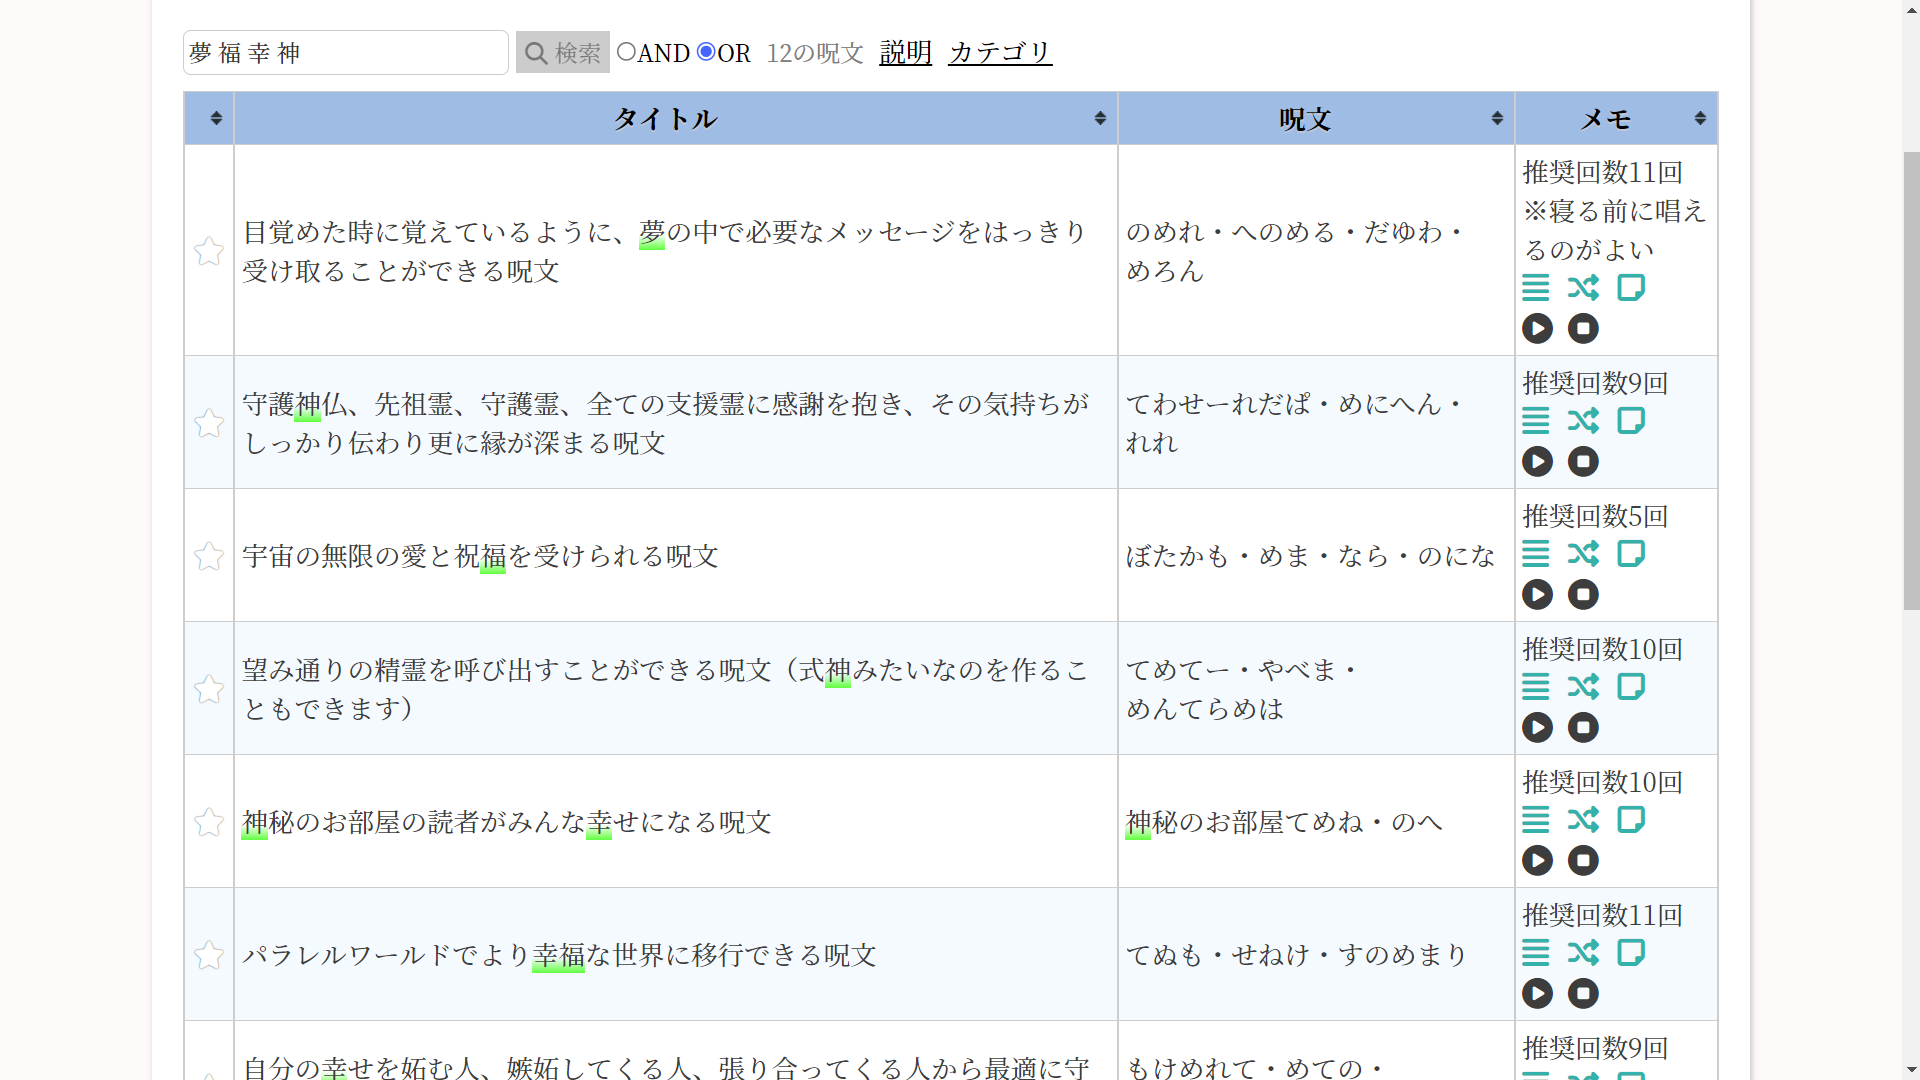Open the カテゴリ link
The width and height of the screenshot is (1920, 1080).
(x=999, y=52)
